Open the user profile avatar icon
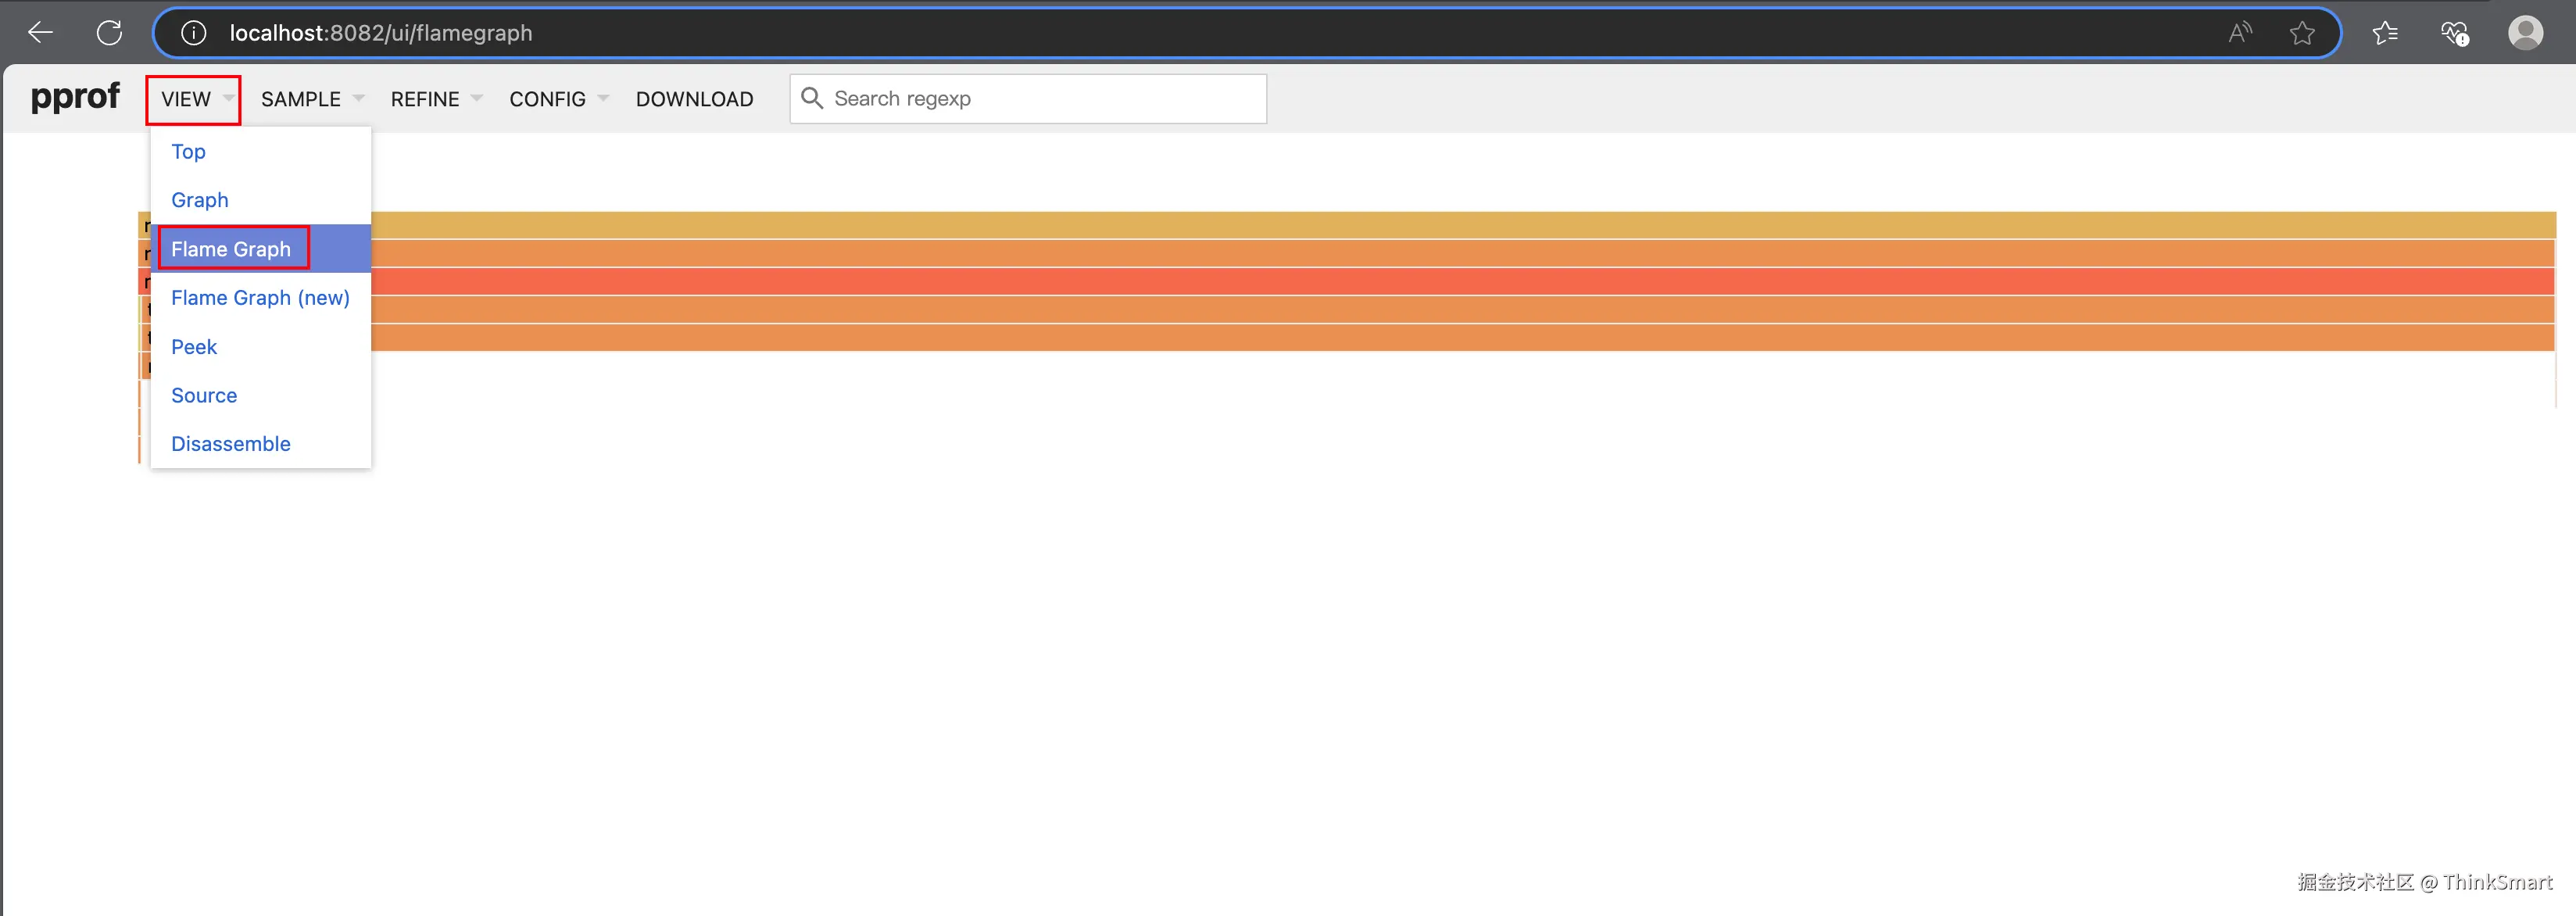 click(x=2525, y=33)
